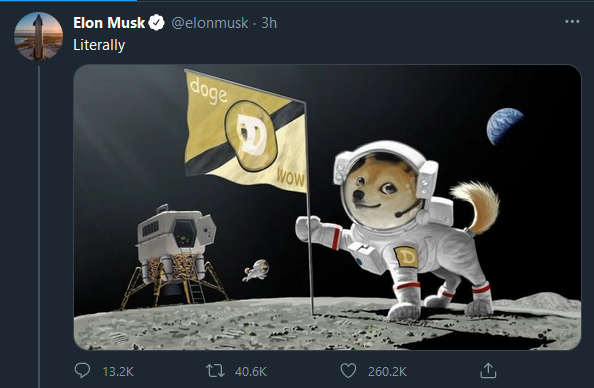The height and width of the screenshot is (388, 594).
Task: Click the tweet text Literally
Action: tap(99, 45)
